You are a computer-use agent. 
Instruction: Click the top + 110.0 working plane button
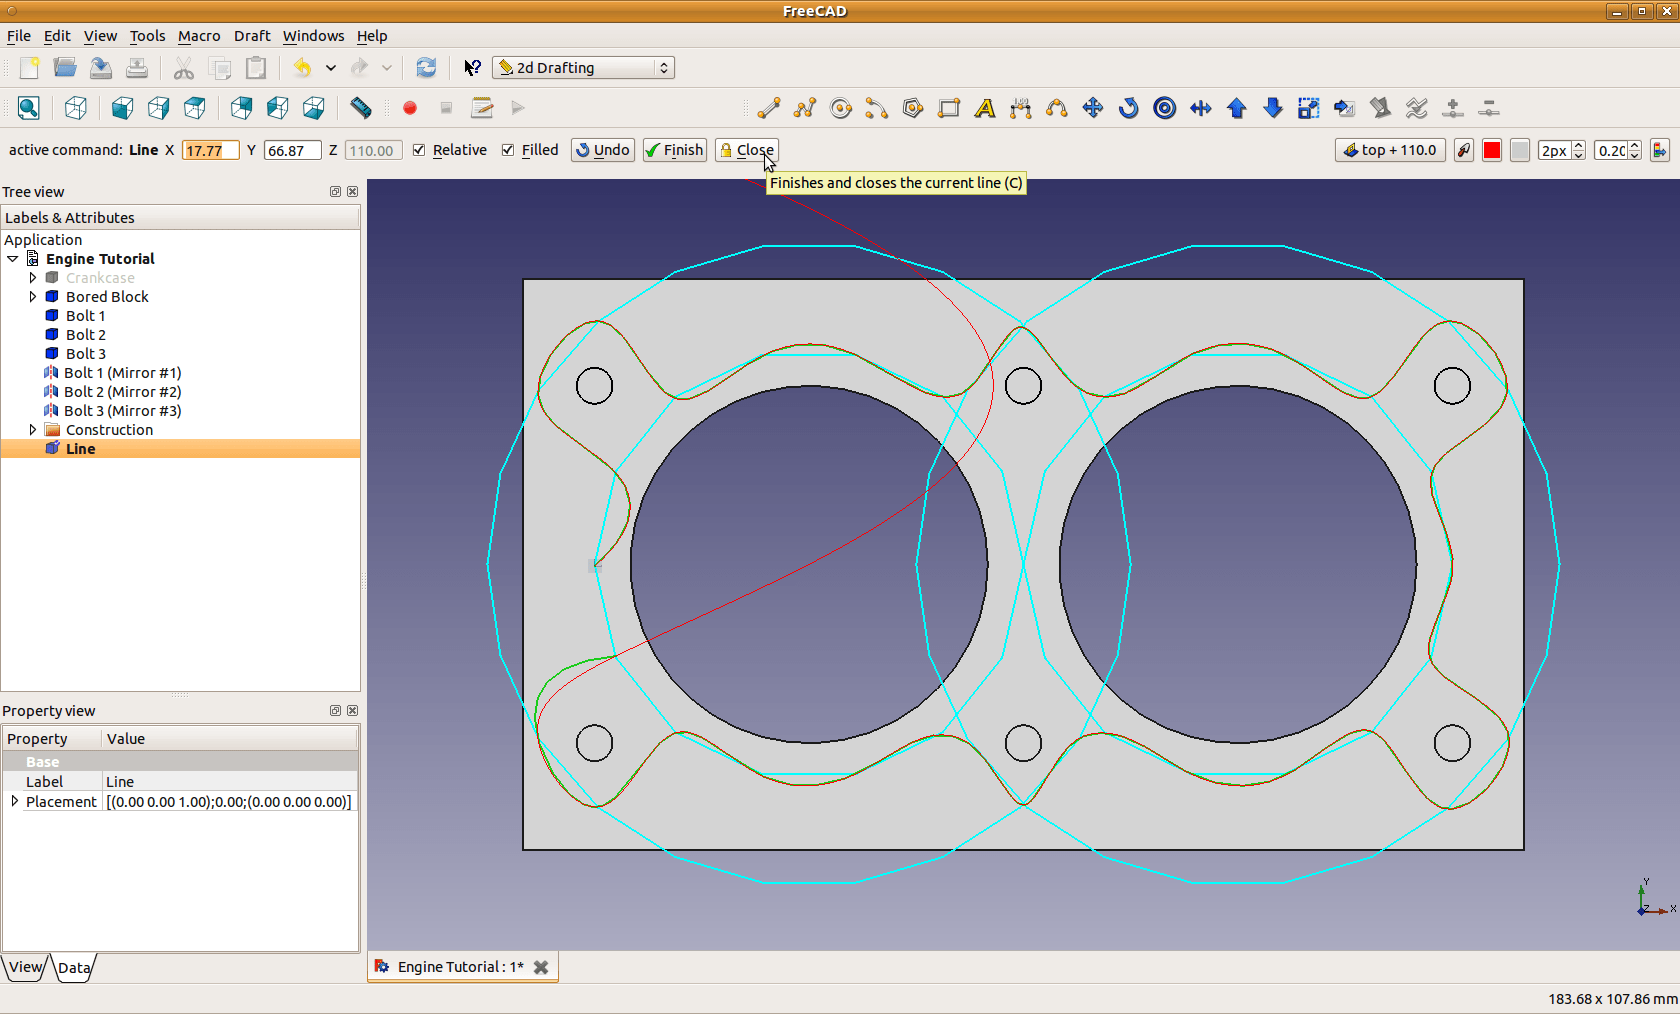[1390, 150]
